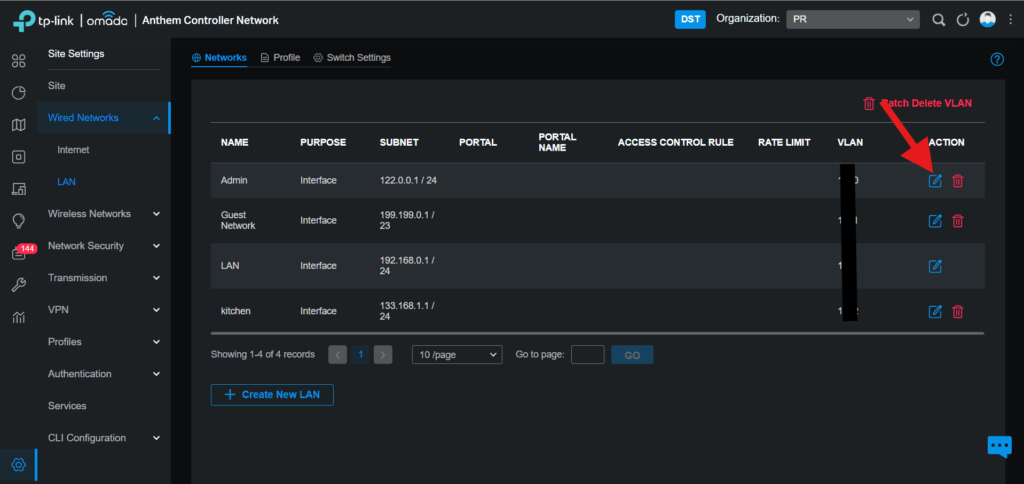1024x484 pixels.
Task: Click the refresh icon in top bar
Action: click(x=963, y=20)
